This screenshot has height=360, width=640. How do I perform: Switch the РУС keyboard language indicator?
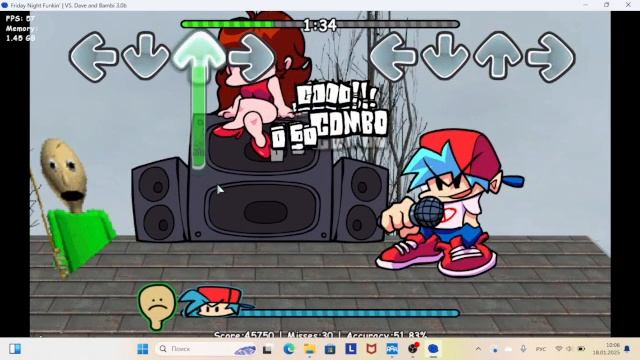(x=541, y=349)
